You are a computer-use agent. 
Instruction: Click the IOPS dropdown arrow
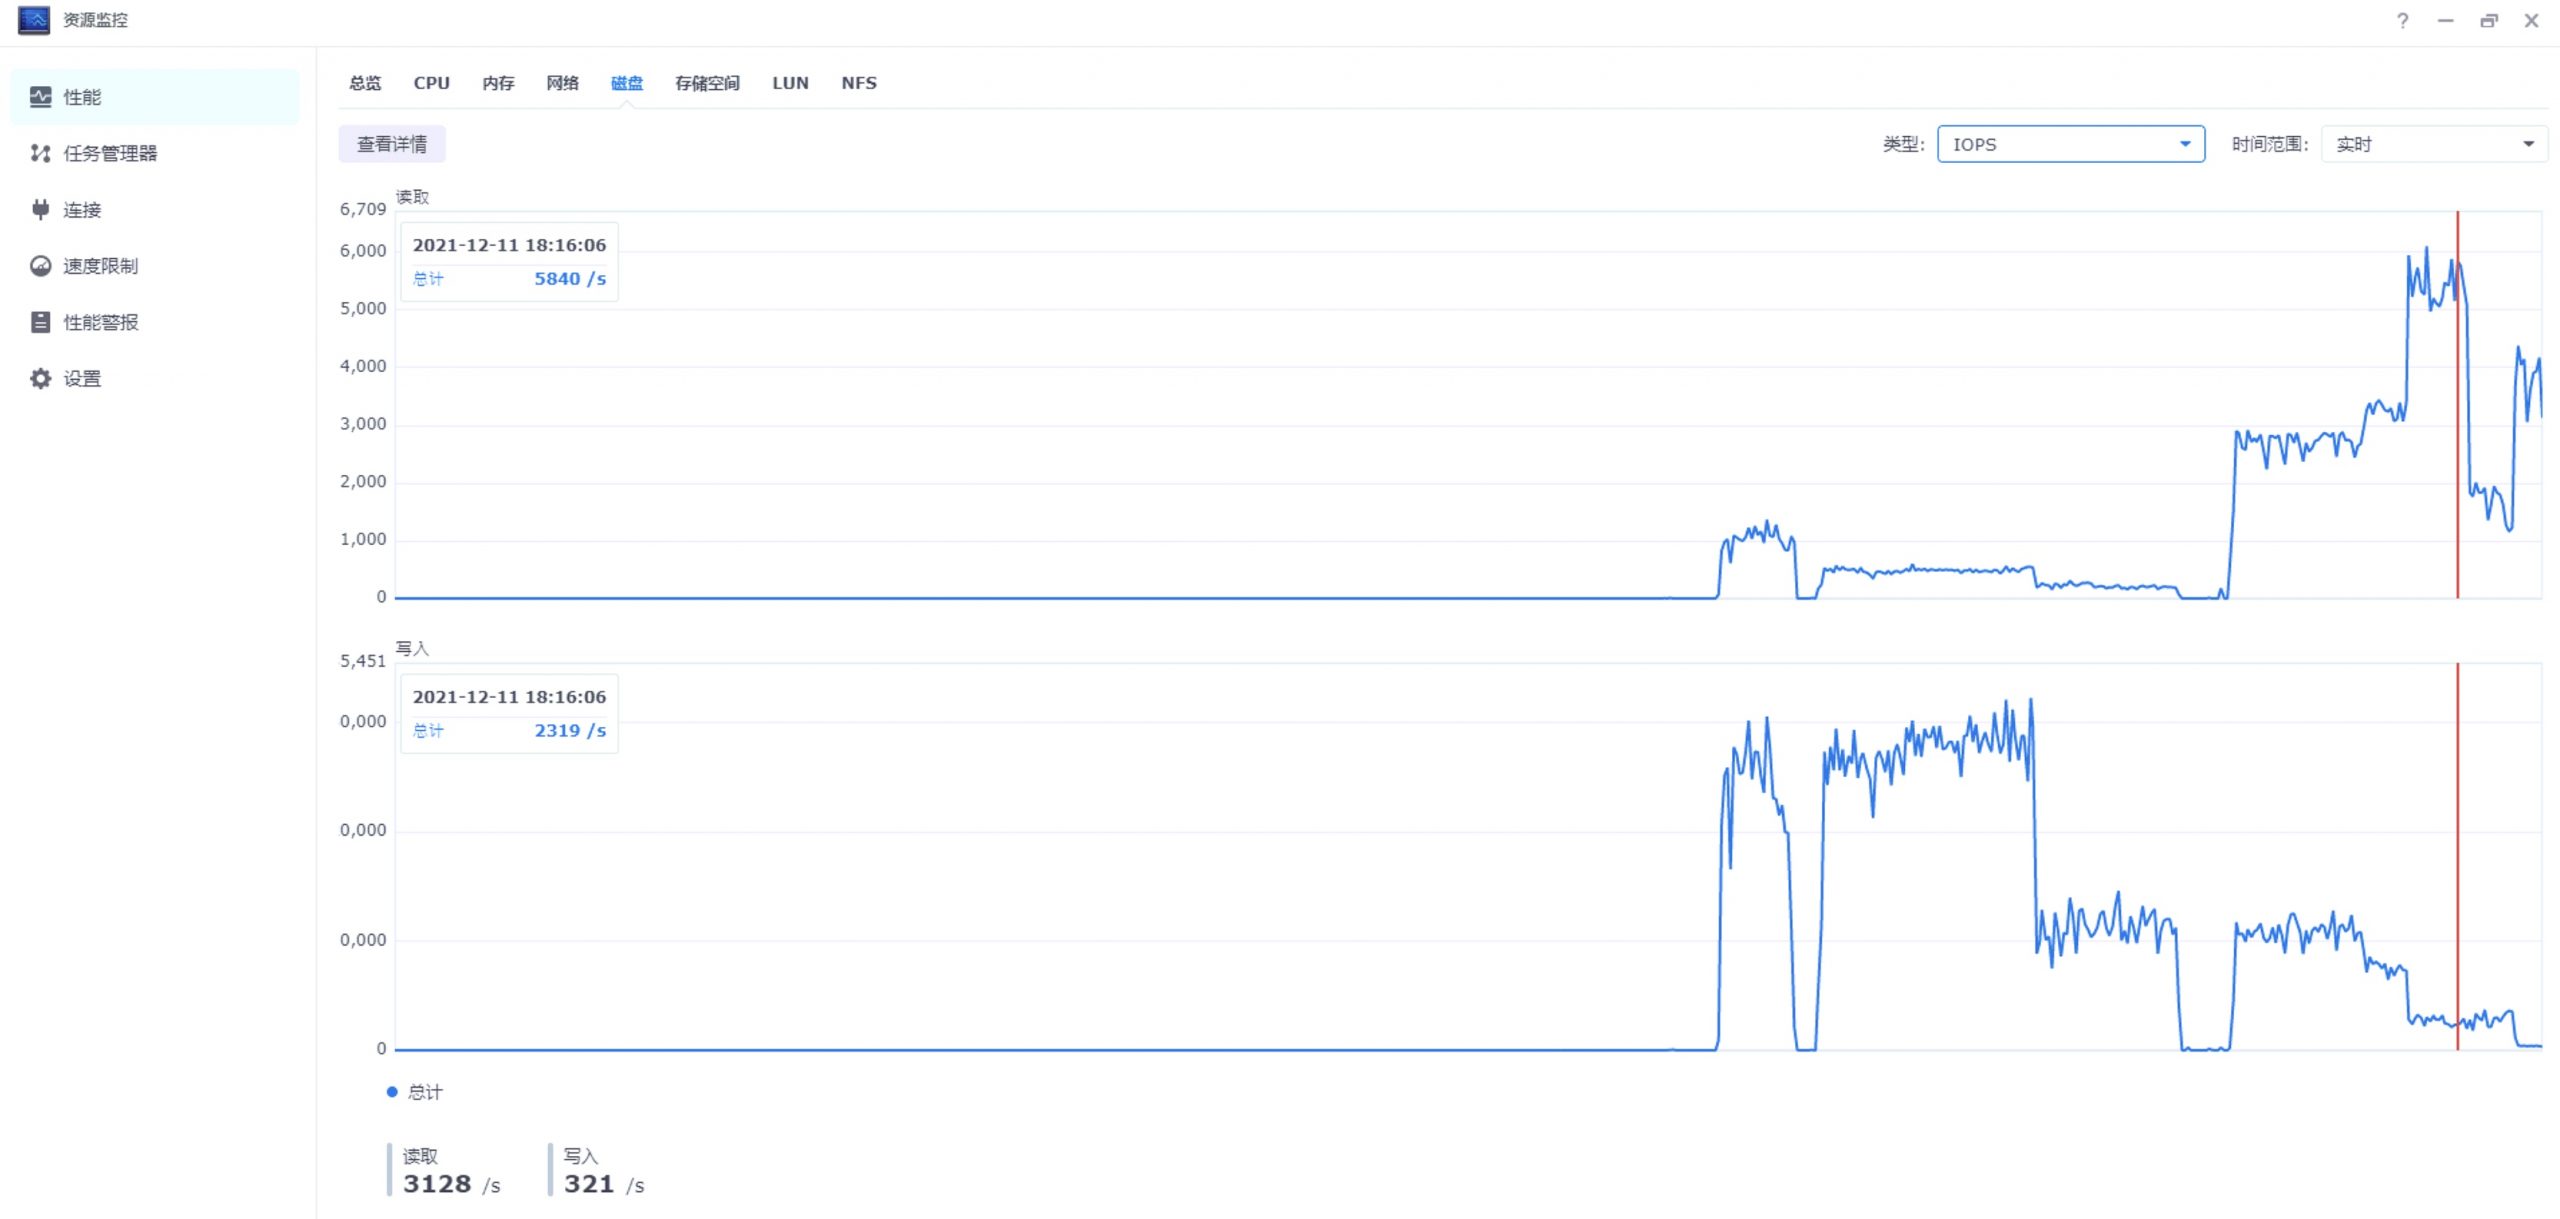[x=2185, y=144]
